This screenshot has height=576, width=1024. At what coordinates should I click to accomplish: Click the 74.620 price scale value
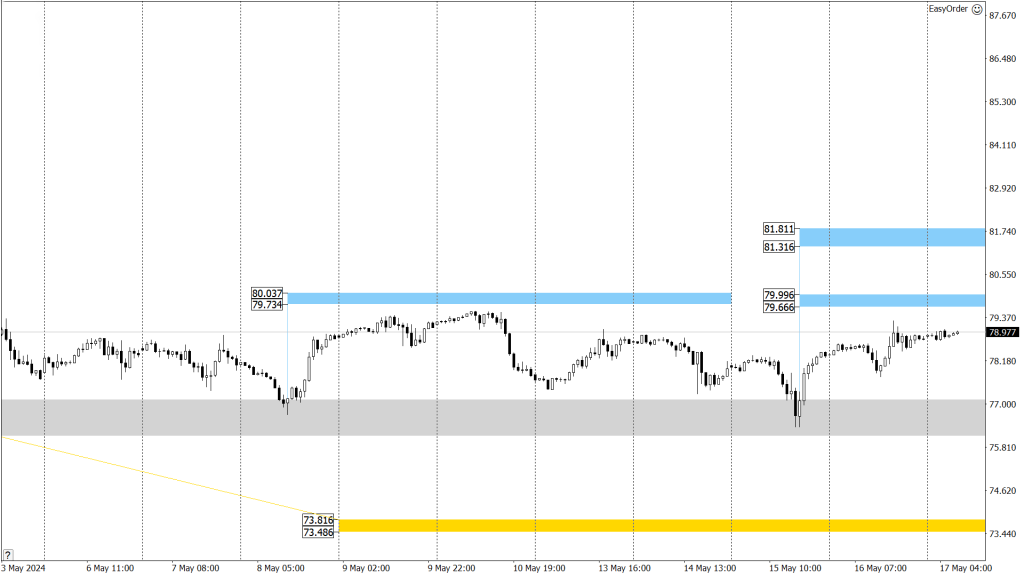(x=1002, y=490)
